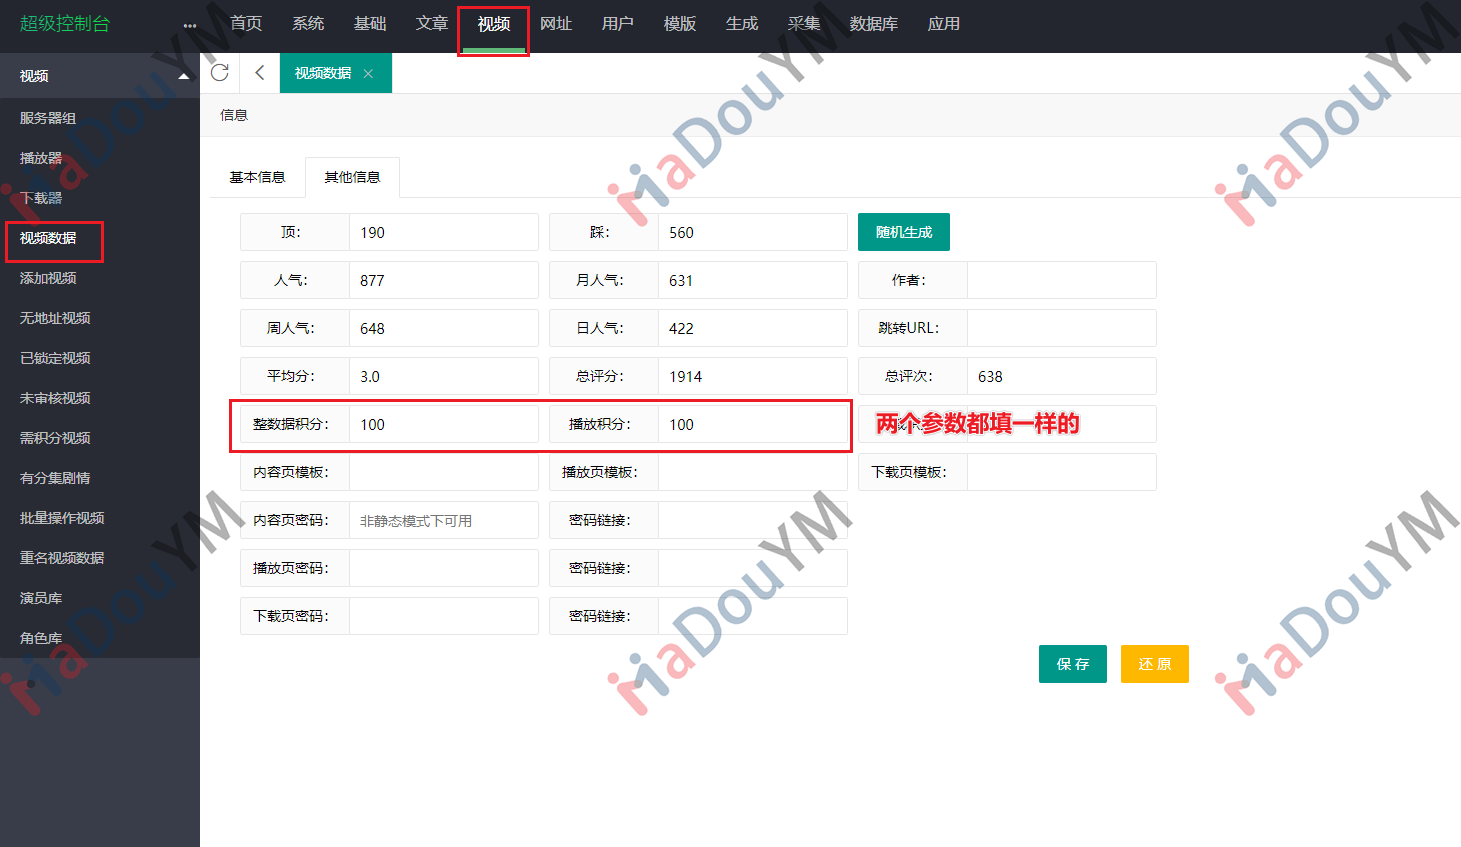
Task: Click the 整数据积分 input field
Action: click(x=443, y=424)
